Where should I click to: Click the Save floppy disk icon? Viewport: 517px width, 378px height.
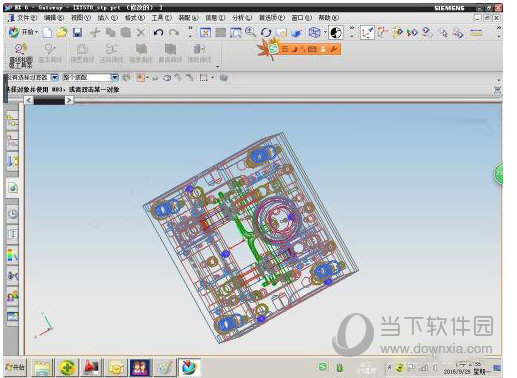pos(77,32)
